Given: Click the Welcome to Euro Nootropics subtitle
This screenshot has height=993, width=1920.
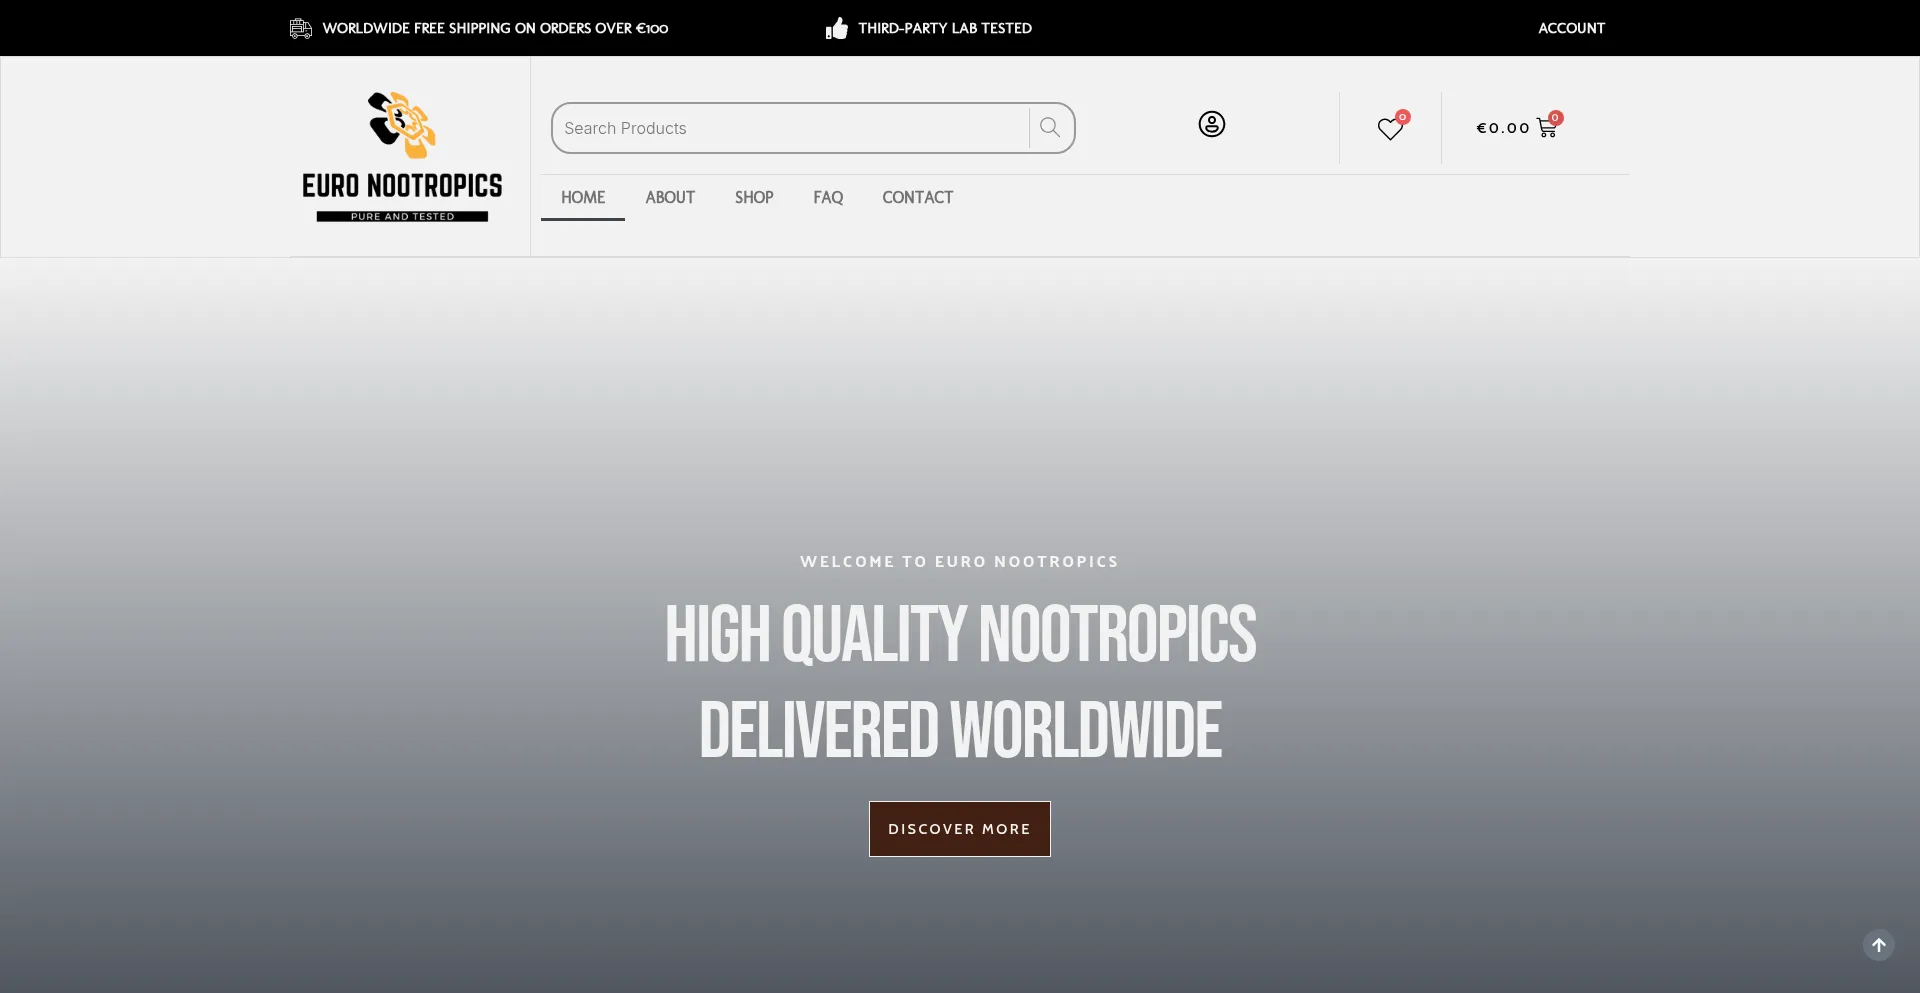Looking at the screenshot, I should pos(960,562).
